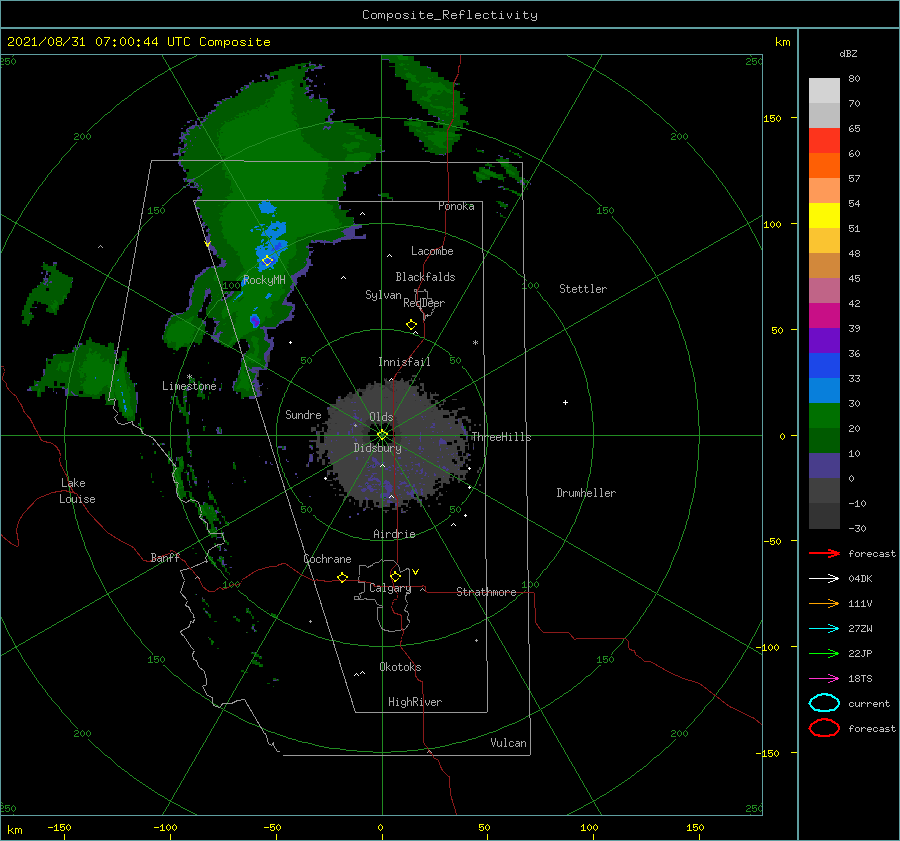Click the yellow radar marker at Olds
Viewport: 900px width, 841px height.
382,435
